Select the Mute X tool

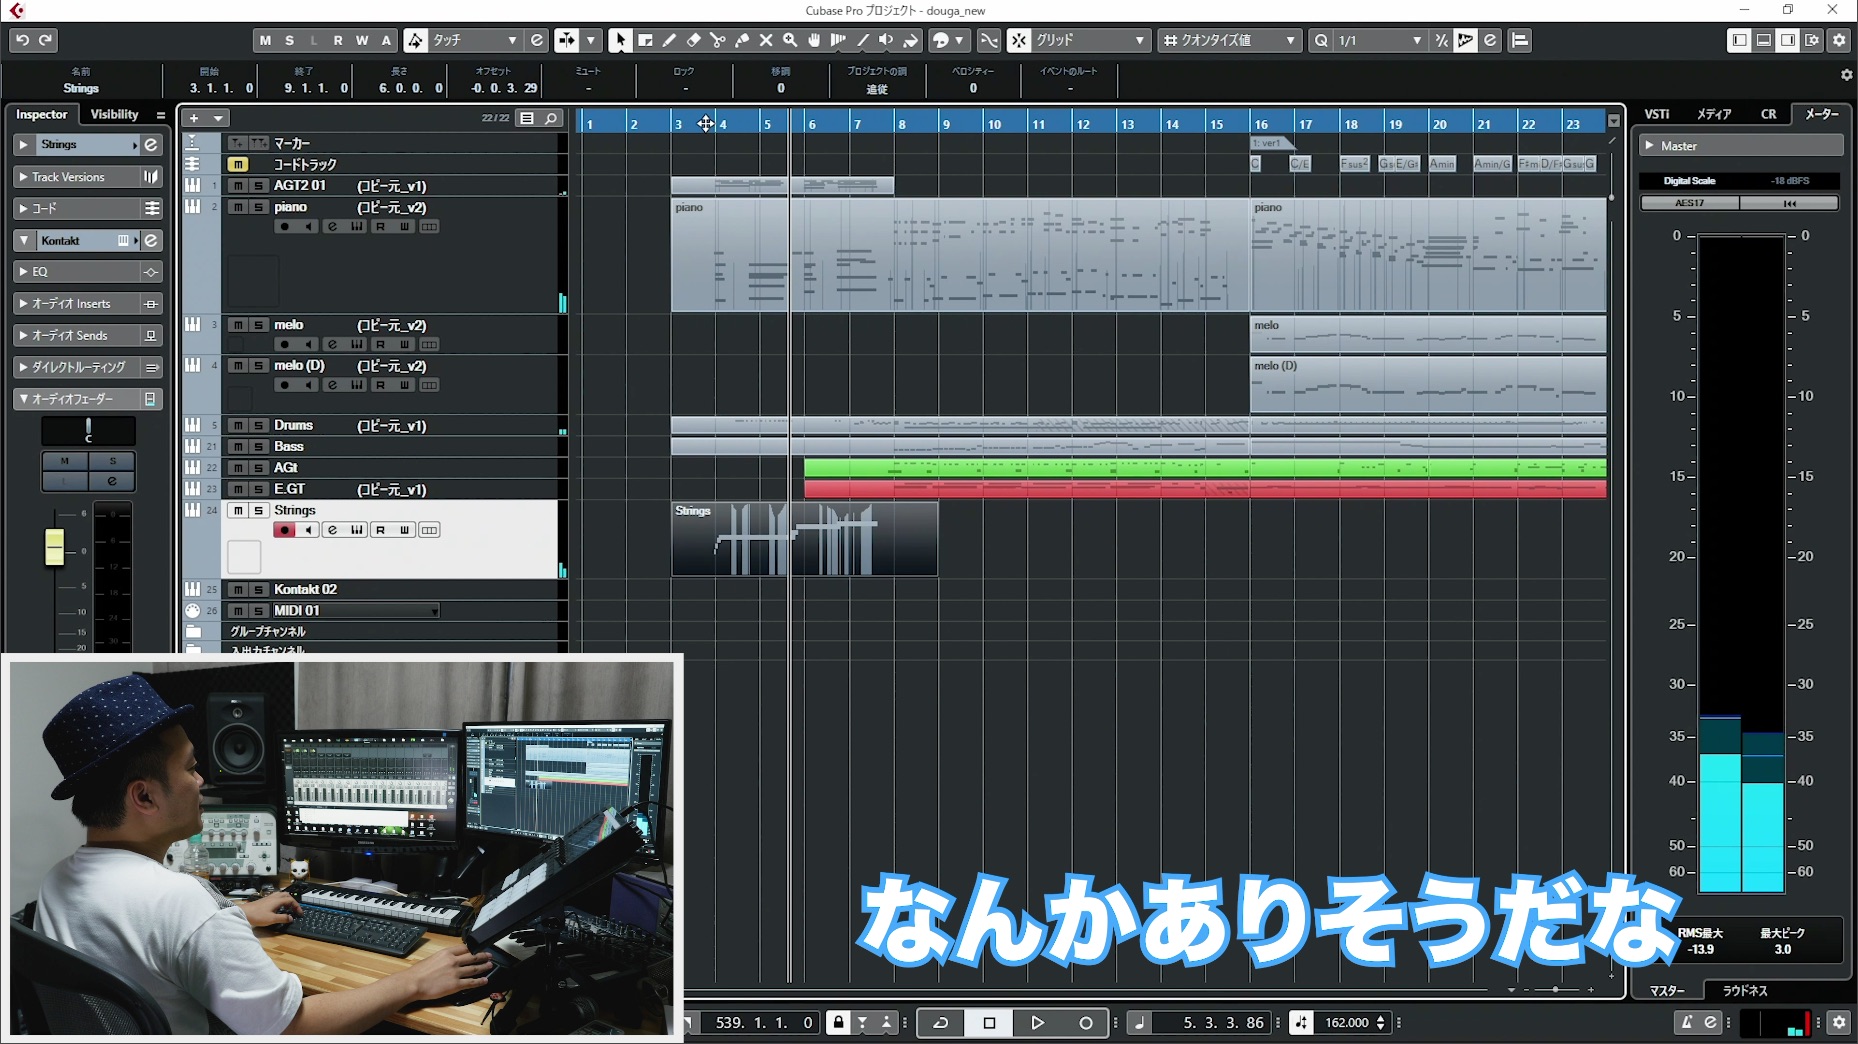[766, 40]
